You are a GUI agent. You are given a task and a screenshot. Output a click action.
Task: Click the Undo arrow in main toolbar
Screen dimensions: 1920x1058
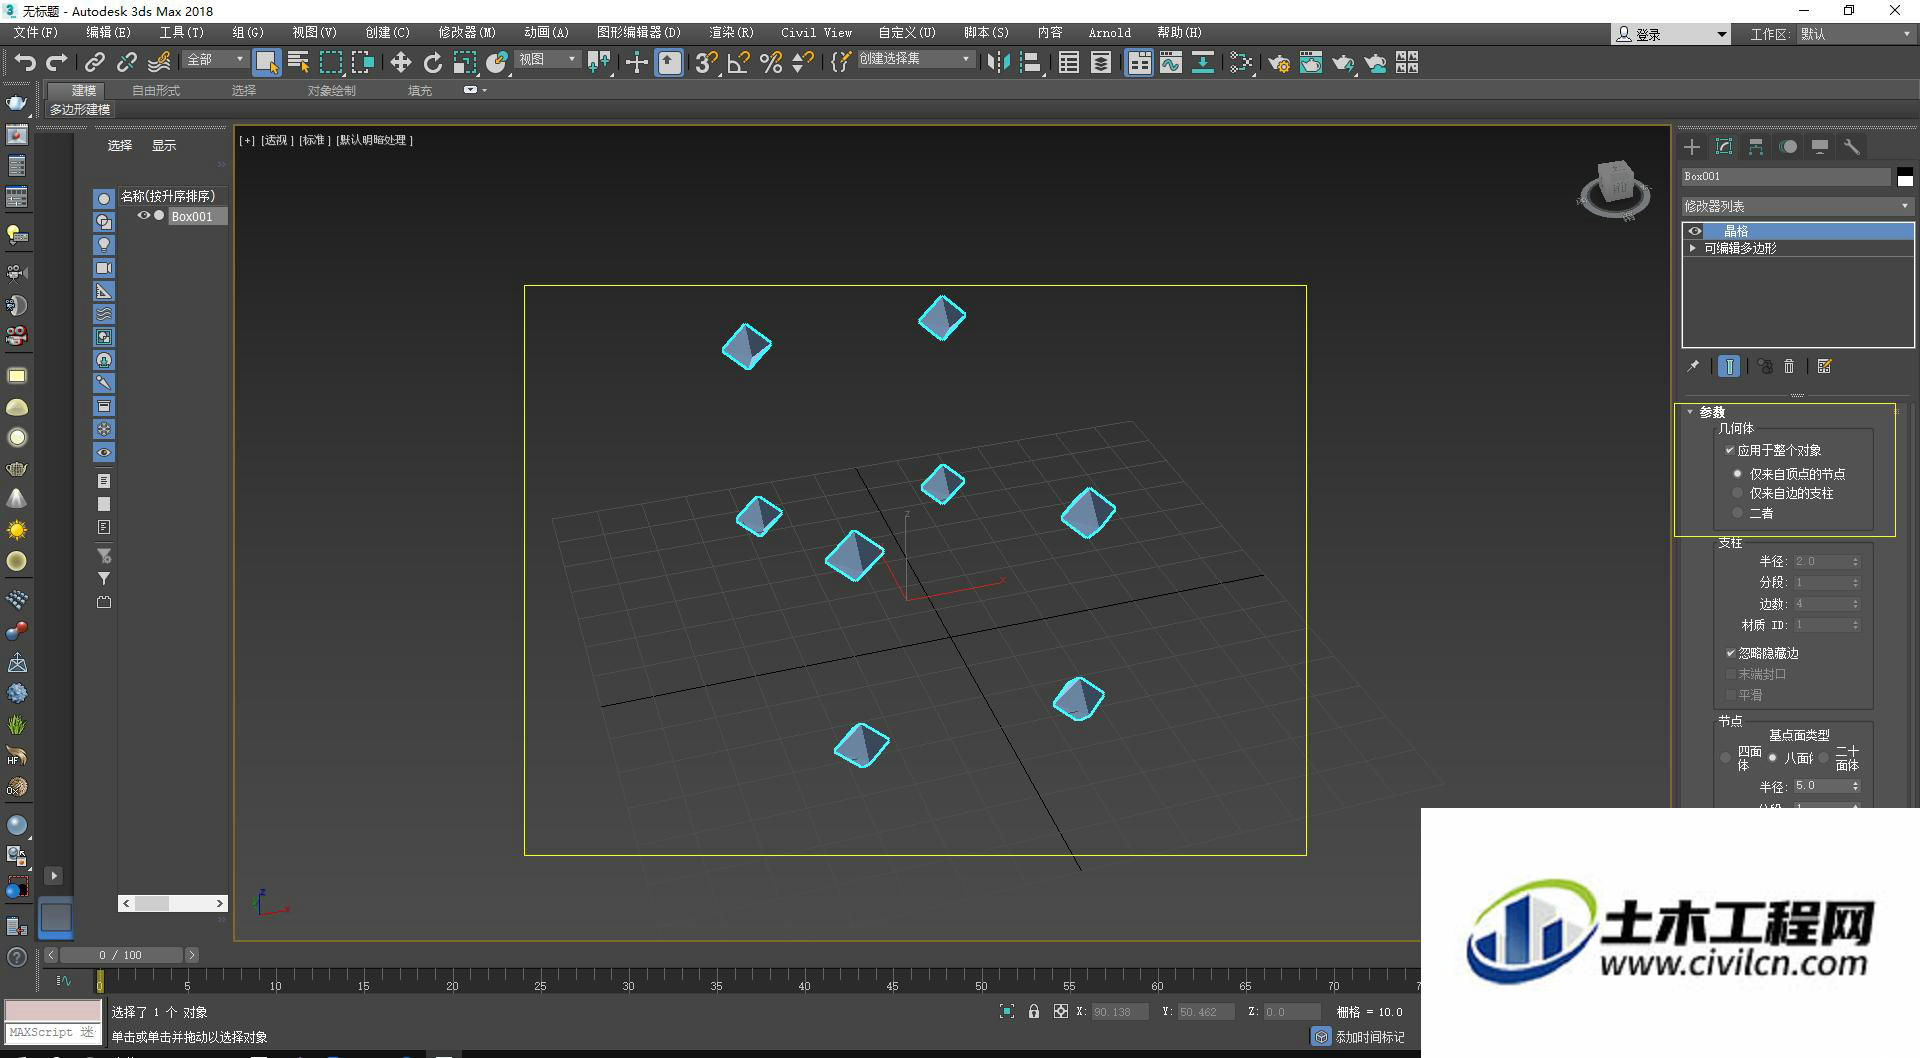[25, 62]
